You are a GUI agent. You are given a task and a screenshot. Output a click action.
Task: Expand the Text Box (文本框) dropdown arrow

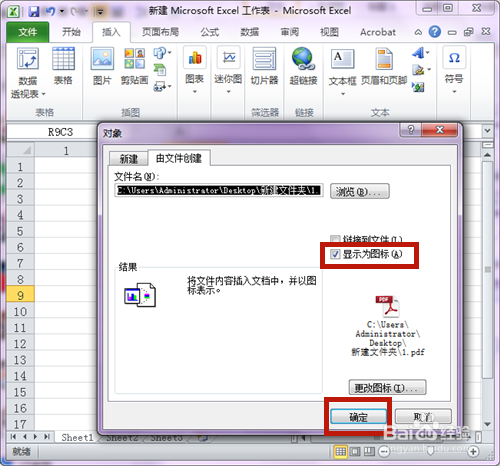(x=342, y=94)
